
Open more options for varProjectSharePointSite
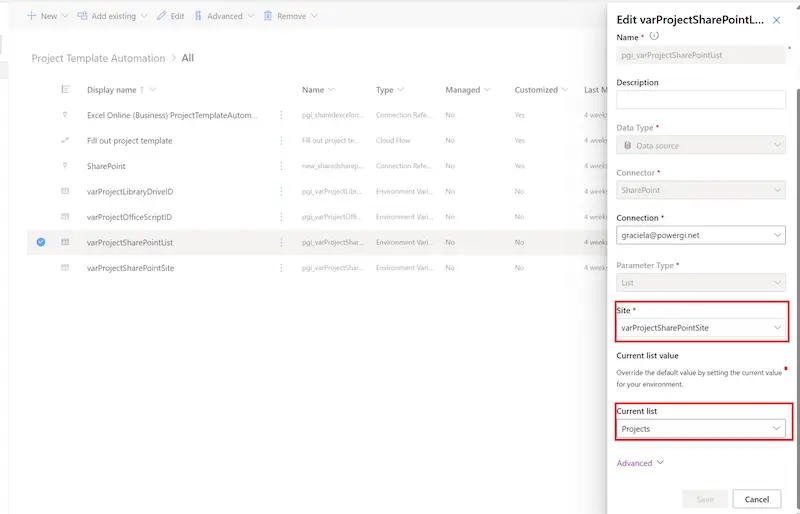coord(281,268)
